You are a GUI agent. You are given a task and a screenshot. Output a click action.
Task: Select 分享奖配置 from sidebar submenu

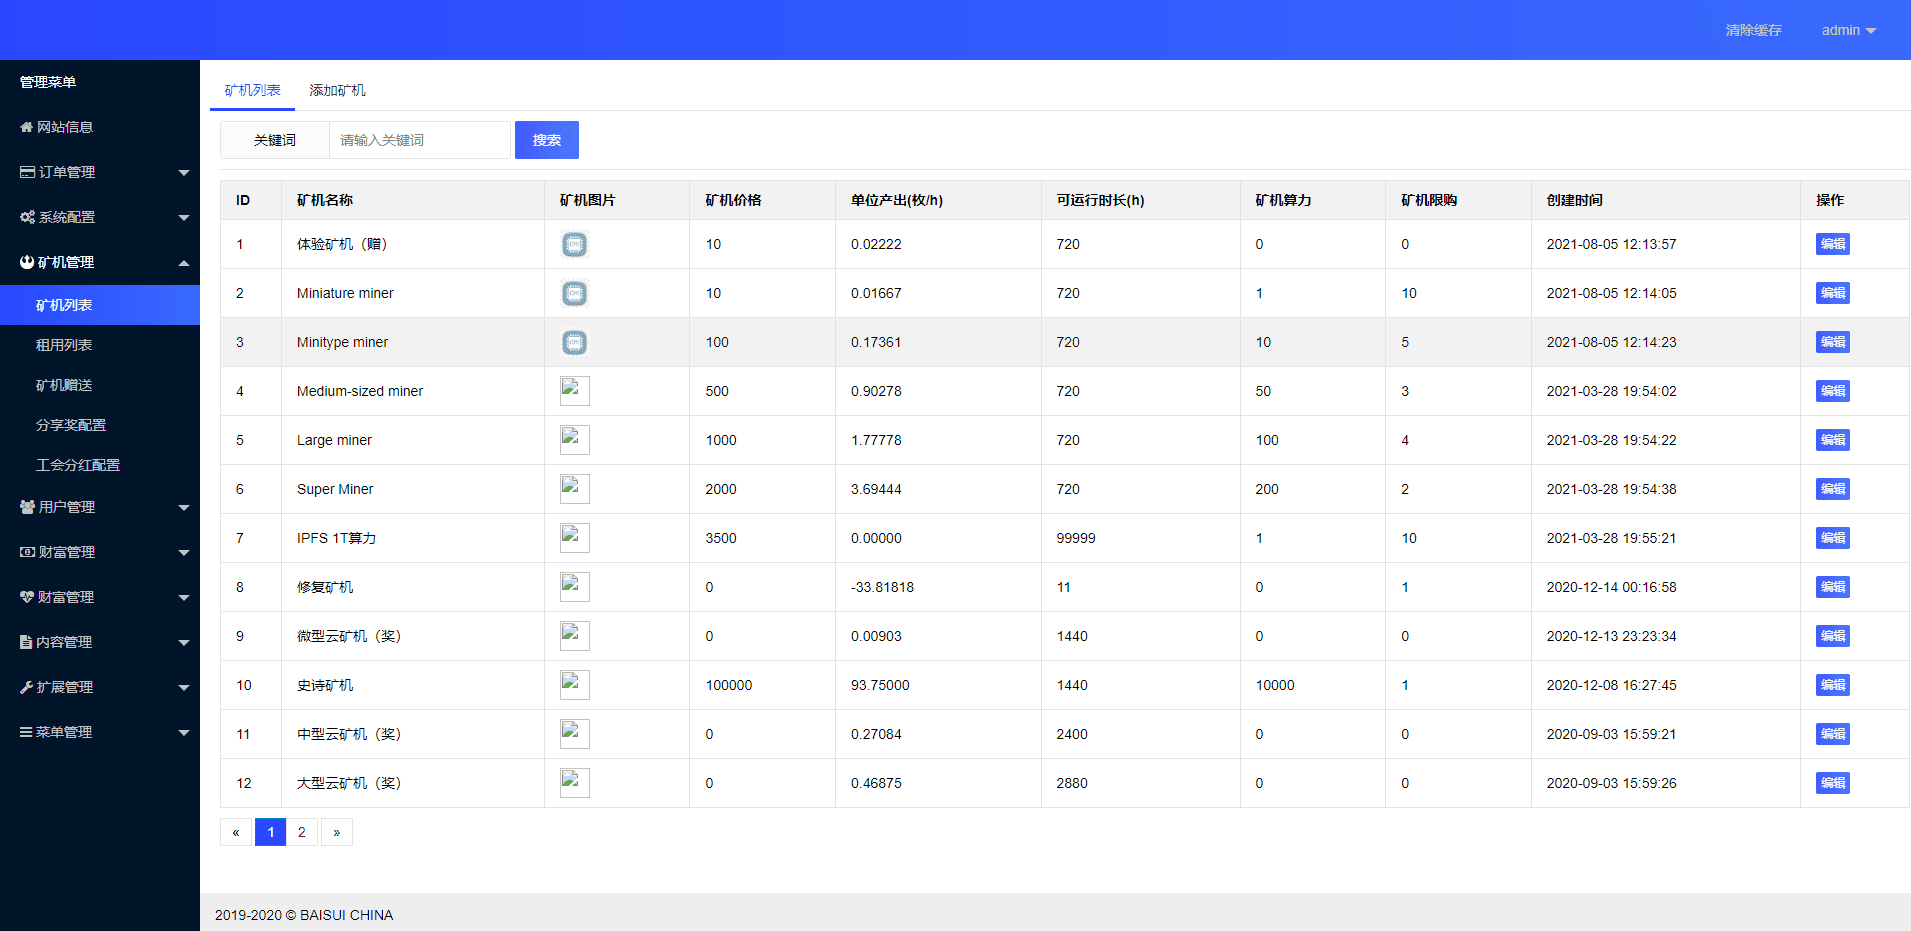(x=71, y=425)
